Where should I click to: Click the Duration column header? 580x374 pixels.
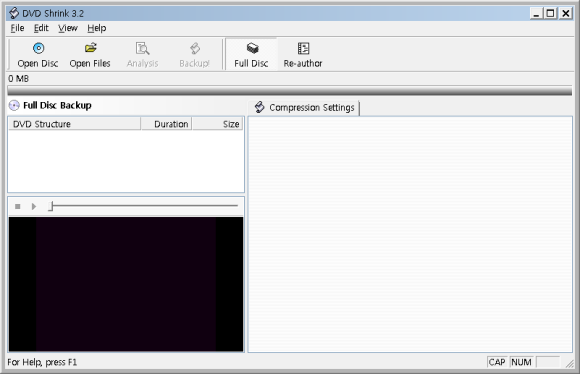pyautogui.click(x=166, y=124)
